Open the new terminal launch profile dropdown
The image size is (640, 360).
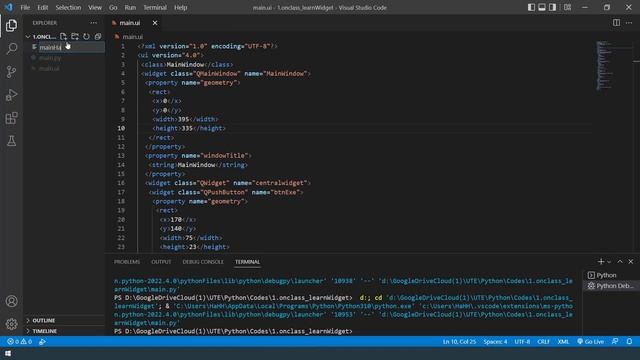(x=609, y=262)
